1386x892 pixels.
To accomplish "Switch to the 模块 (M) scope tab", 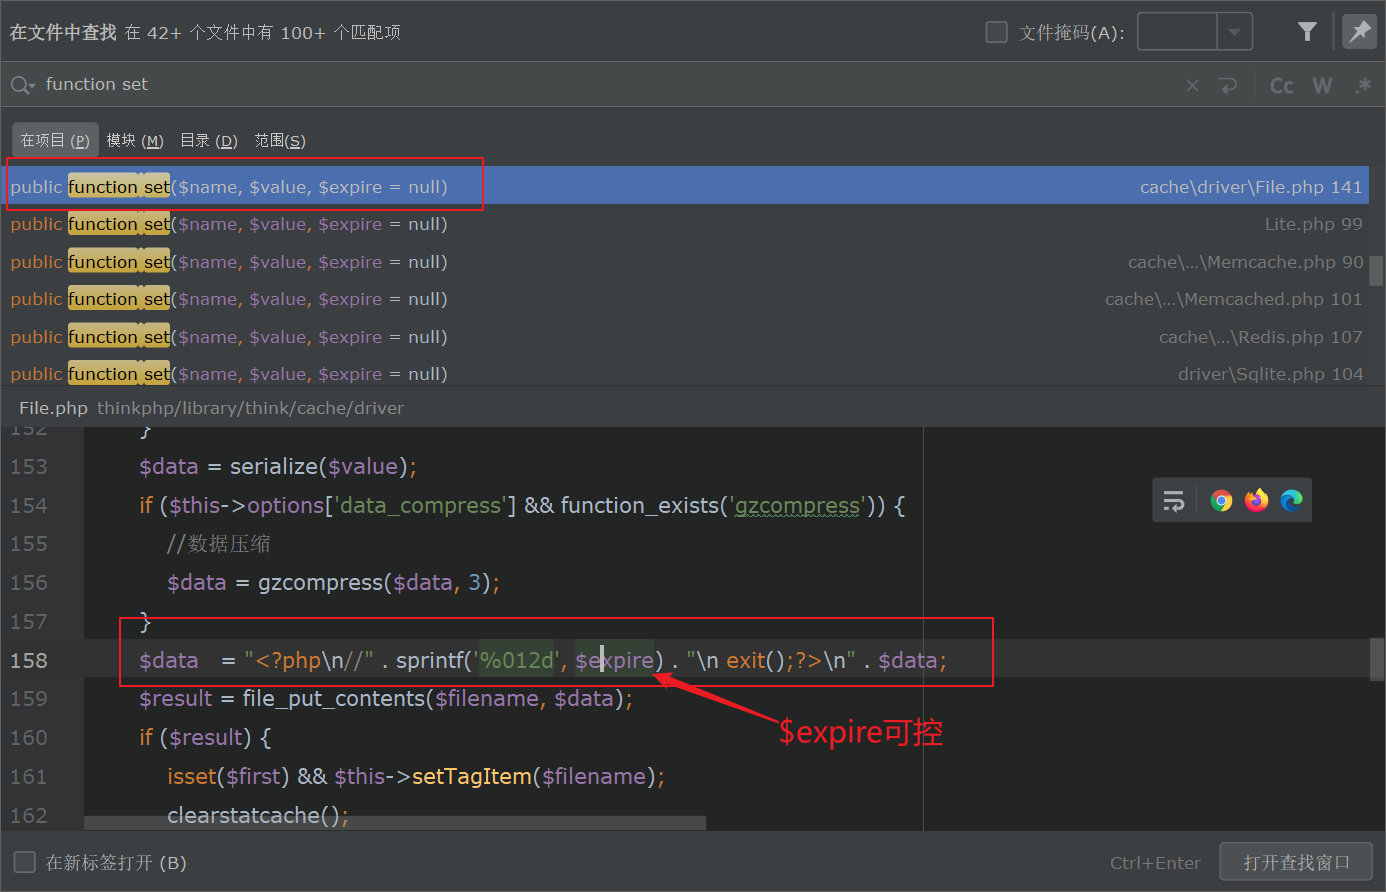I will pyautogui.click(x=135, y=140).
